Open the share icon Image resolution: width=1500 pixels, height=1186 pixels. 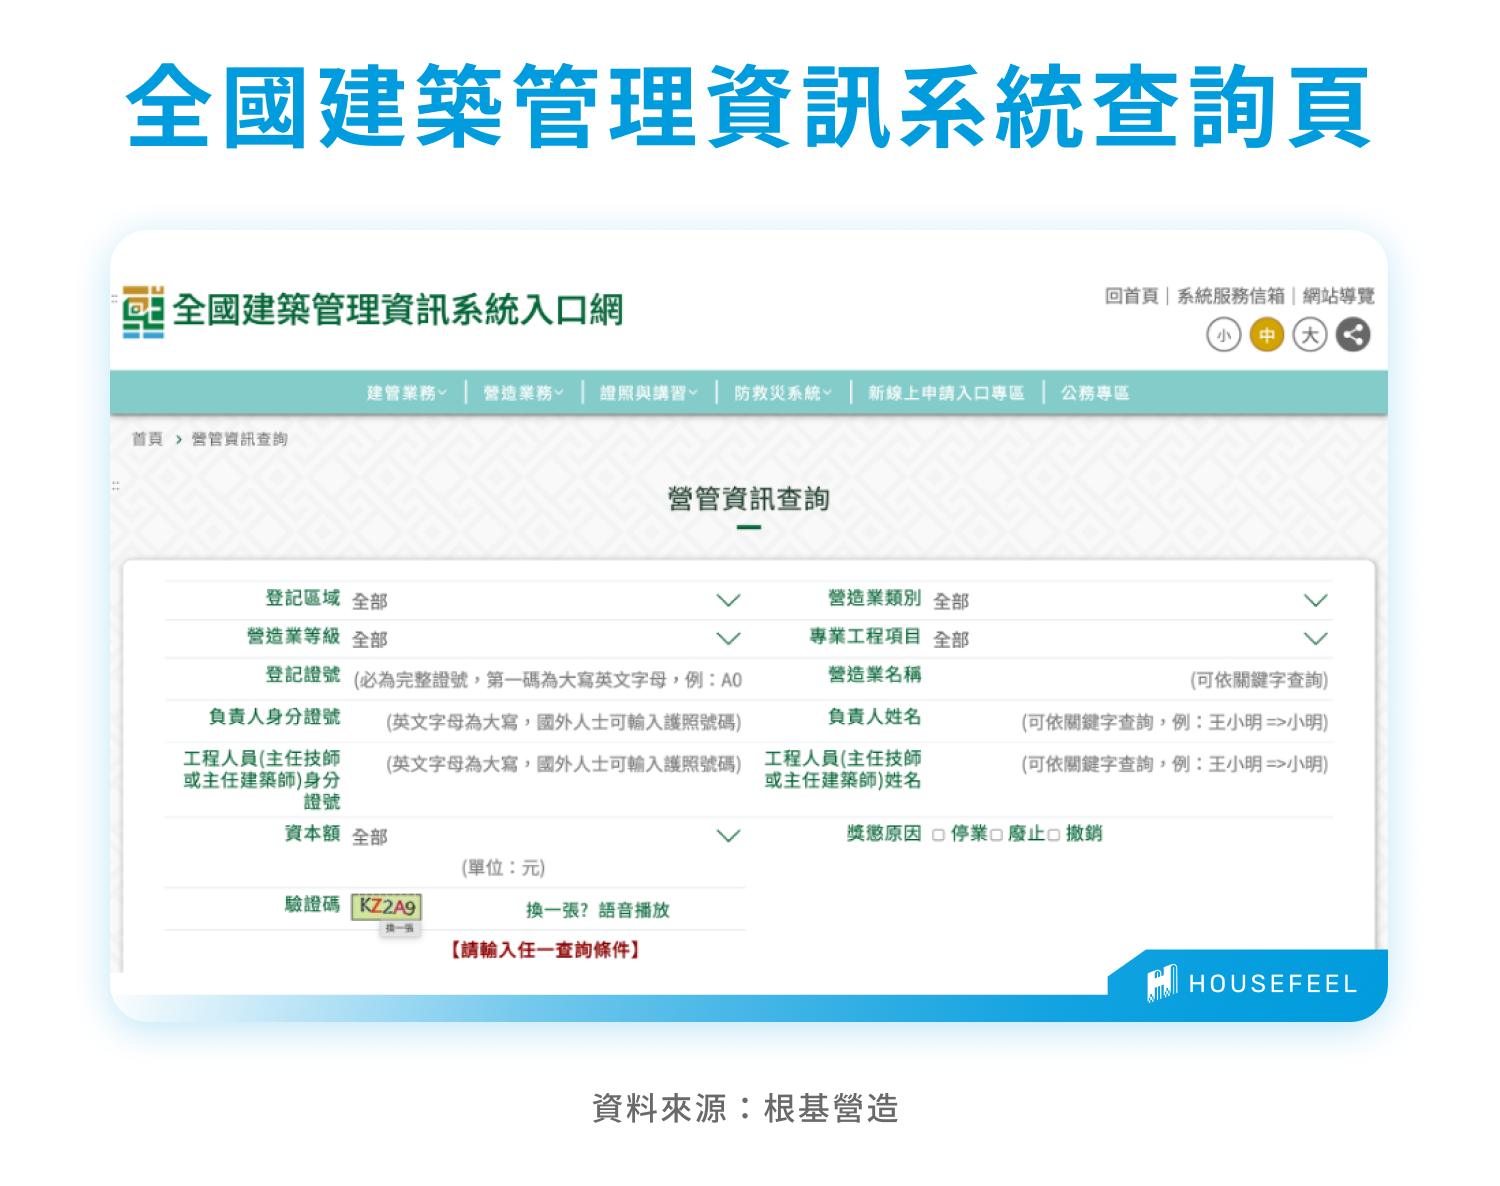pyautogui.click(x=1354, y=335)
